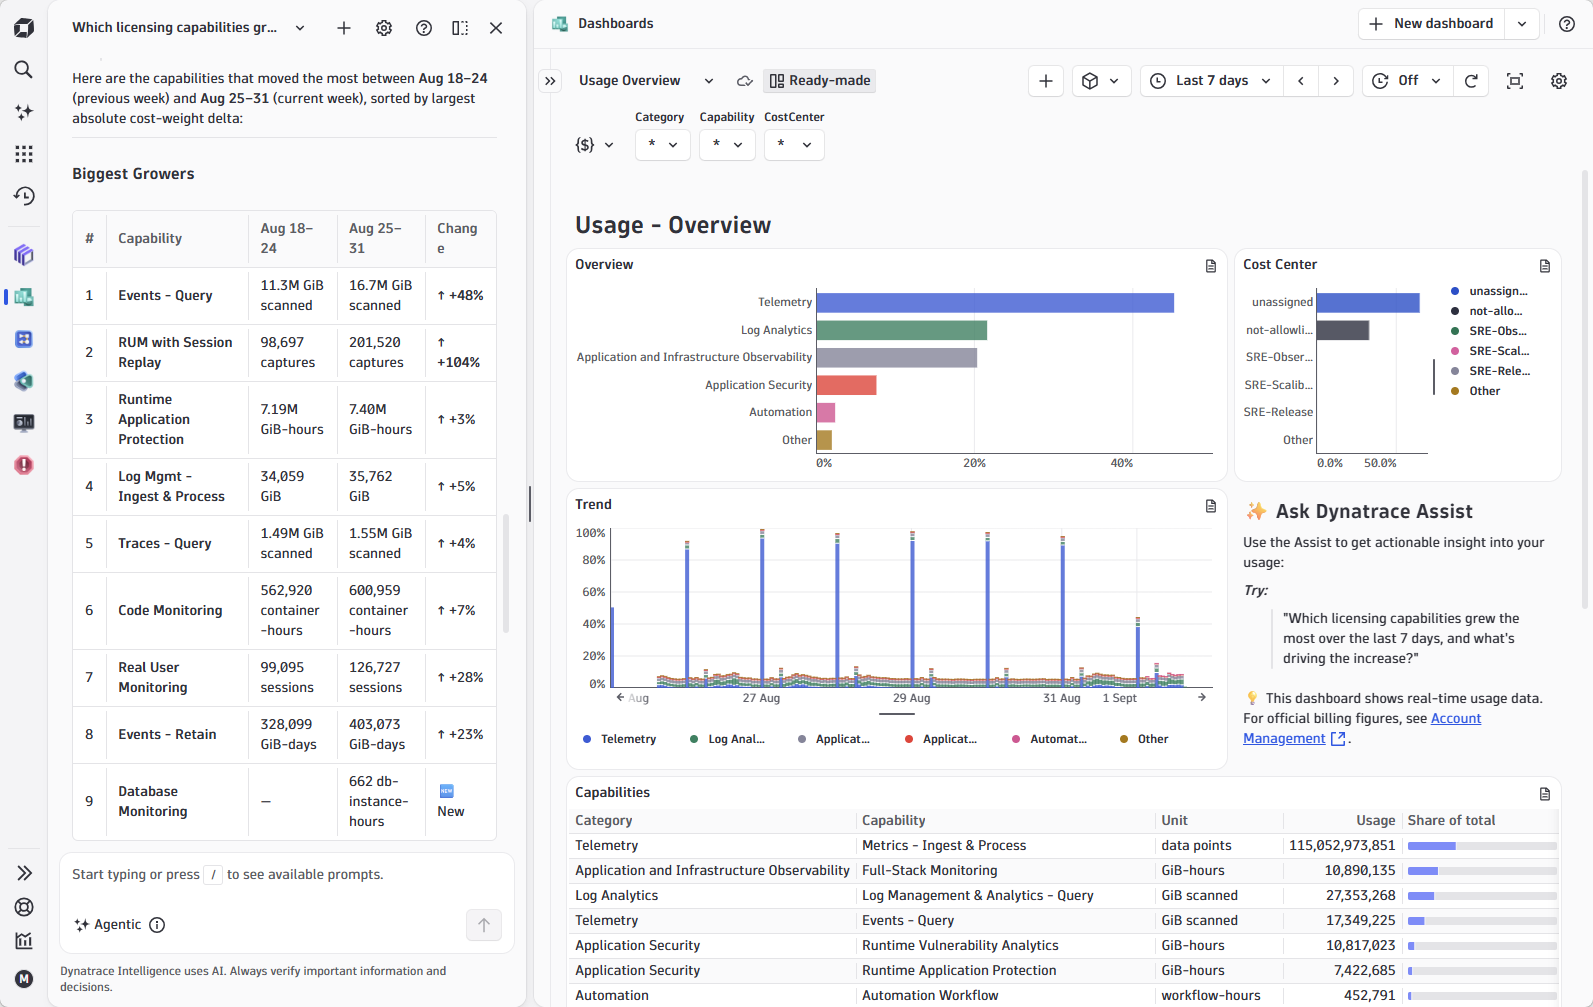
Task: Open the Dashboards app icon in sidebar
Action: pos(24,297)
